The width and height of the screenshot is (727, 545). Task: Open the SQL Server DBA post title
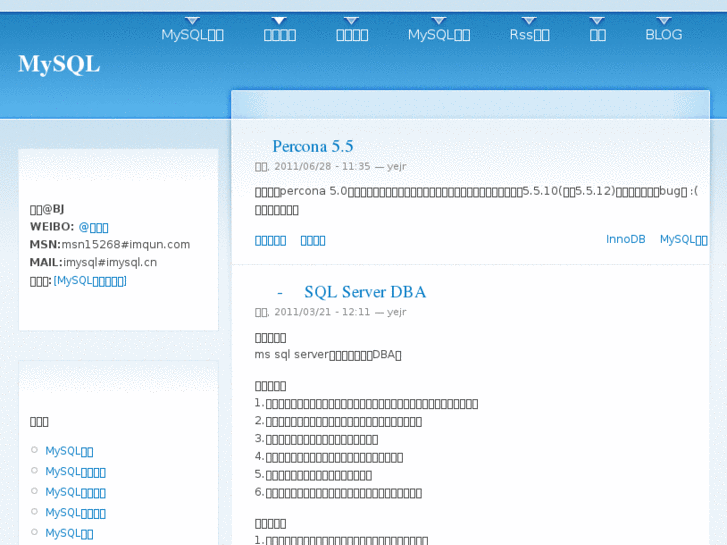[x=365, y=292]
